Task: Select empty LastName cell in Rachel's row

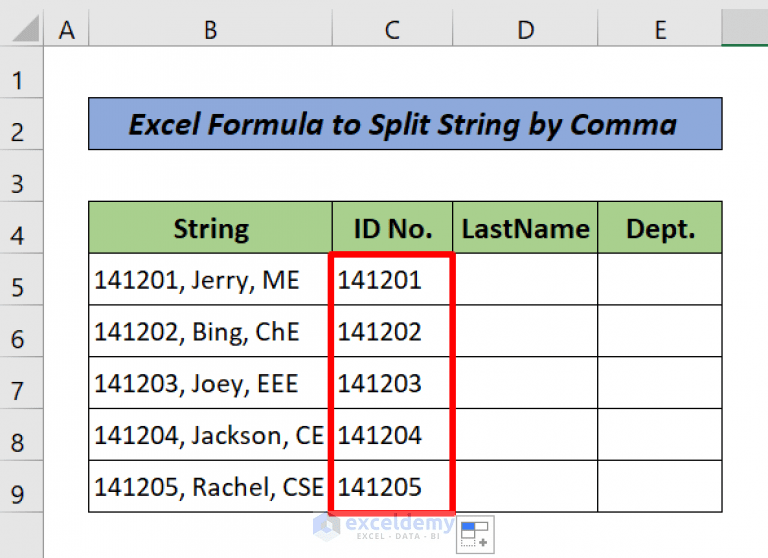Action: pos(525,487)
